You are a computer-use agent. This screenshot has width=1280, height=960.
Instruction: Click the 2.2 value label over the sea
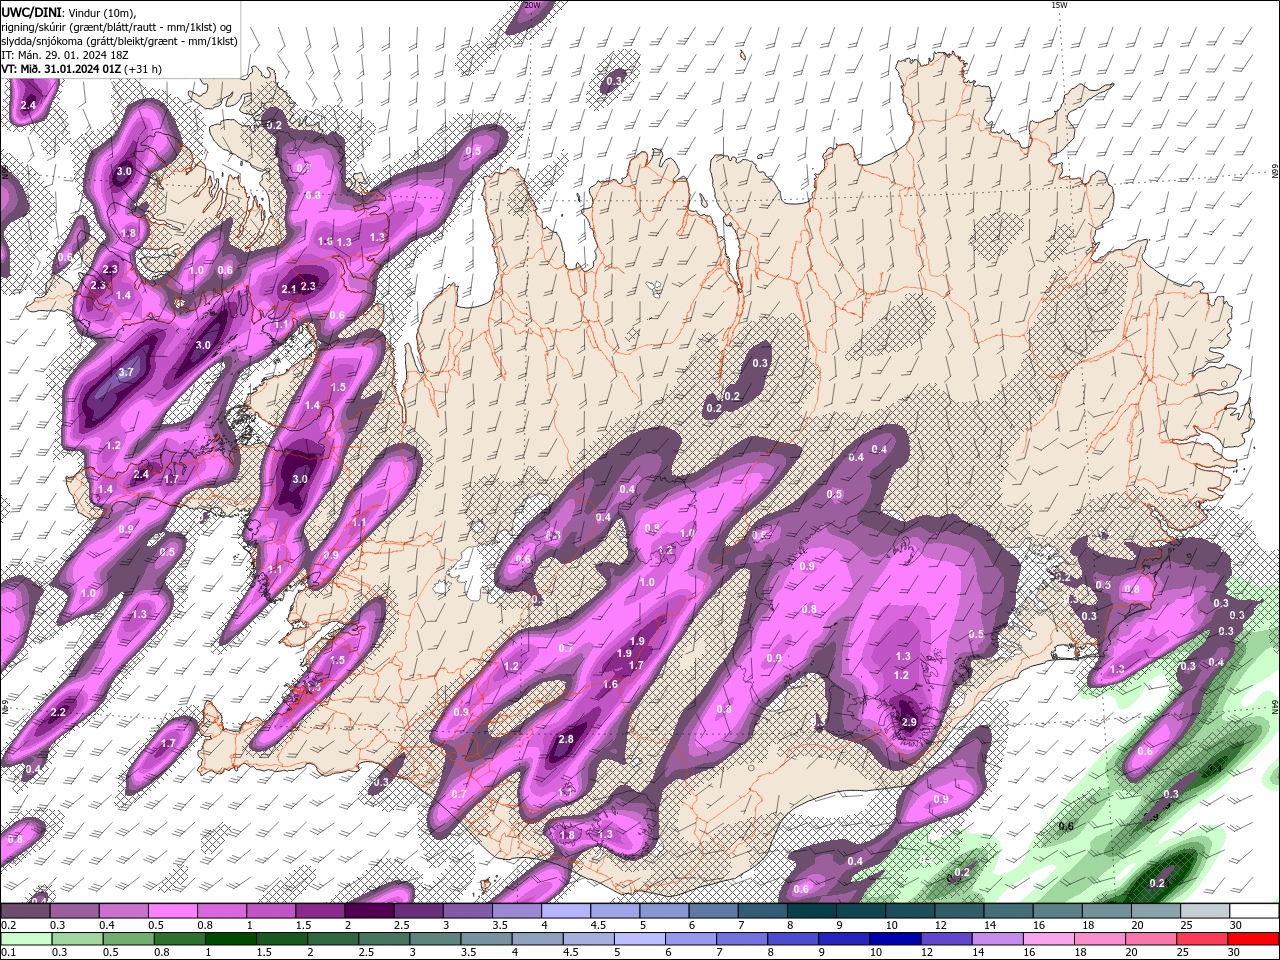(58, 712)
